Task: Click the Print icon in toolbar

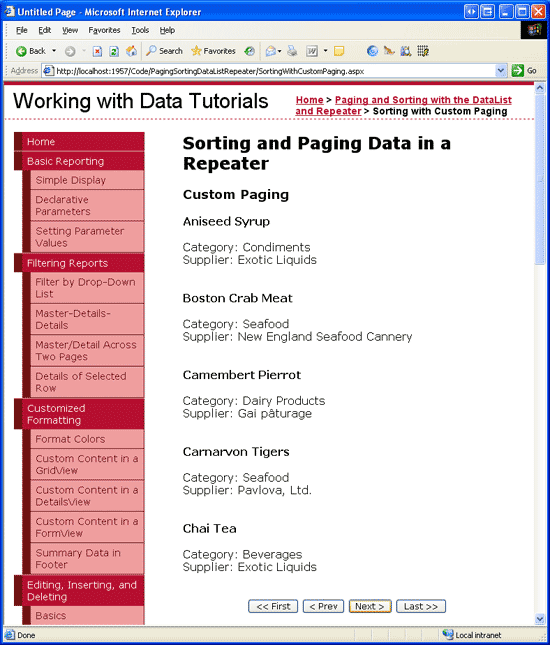Action: (x=292, y=51)
